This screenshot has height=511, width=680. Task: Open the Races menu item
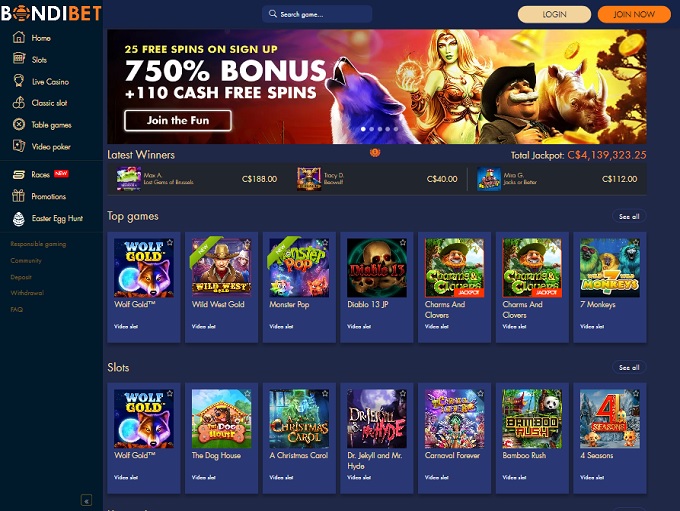pyautogui.click(x=41, y=174)
